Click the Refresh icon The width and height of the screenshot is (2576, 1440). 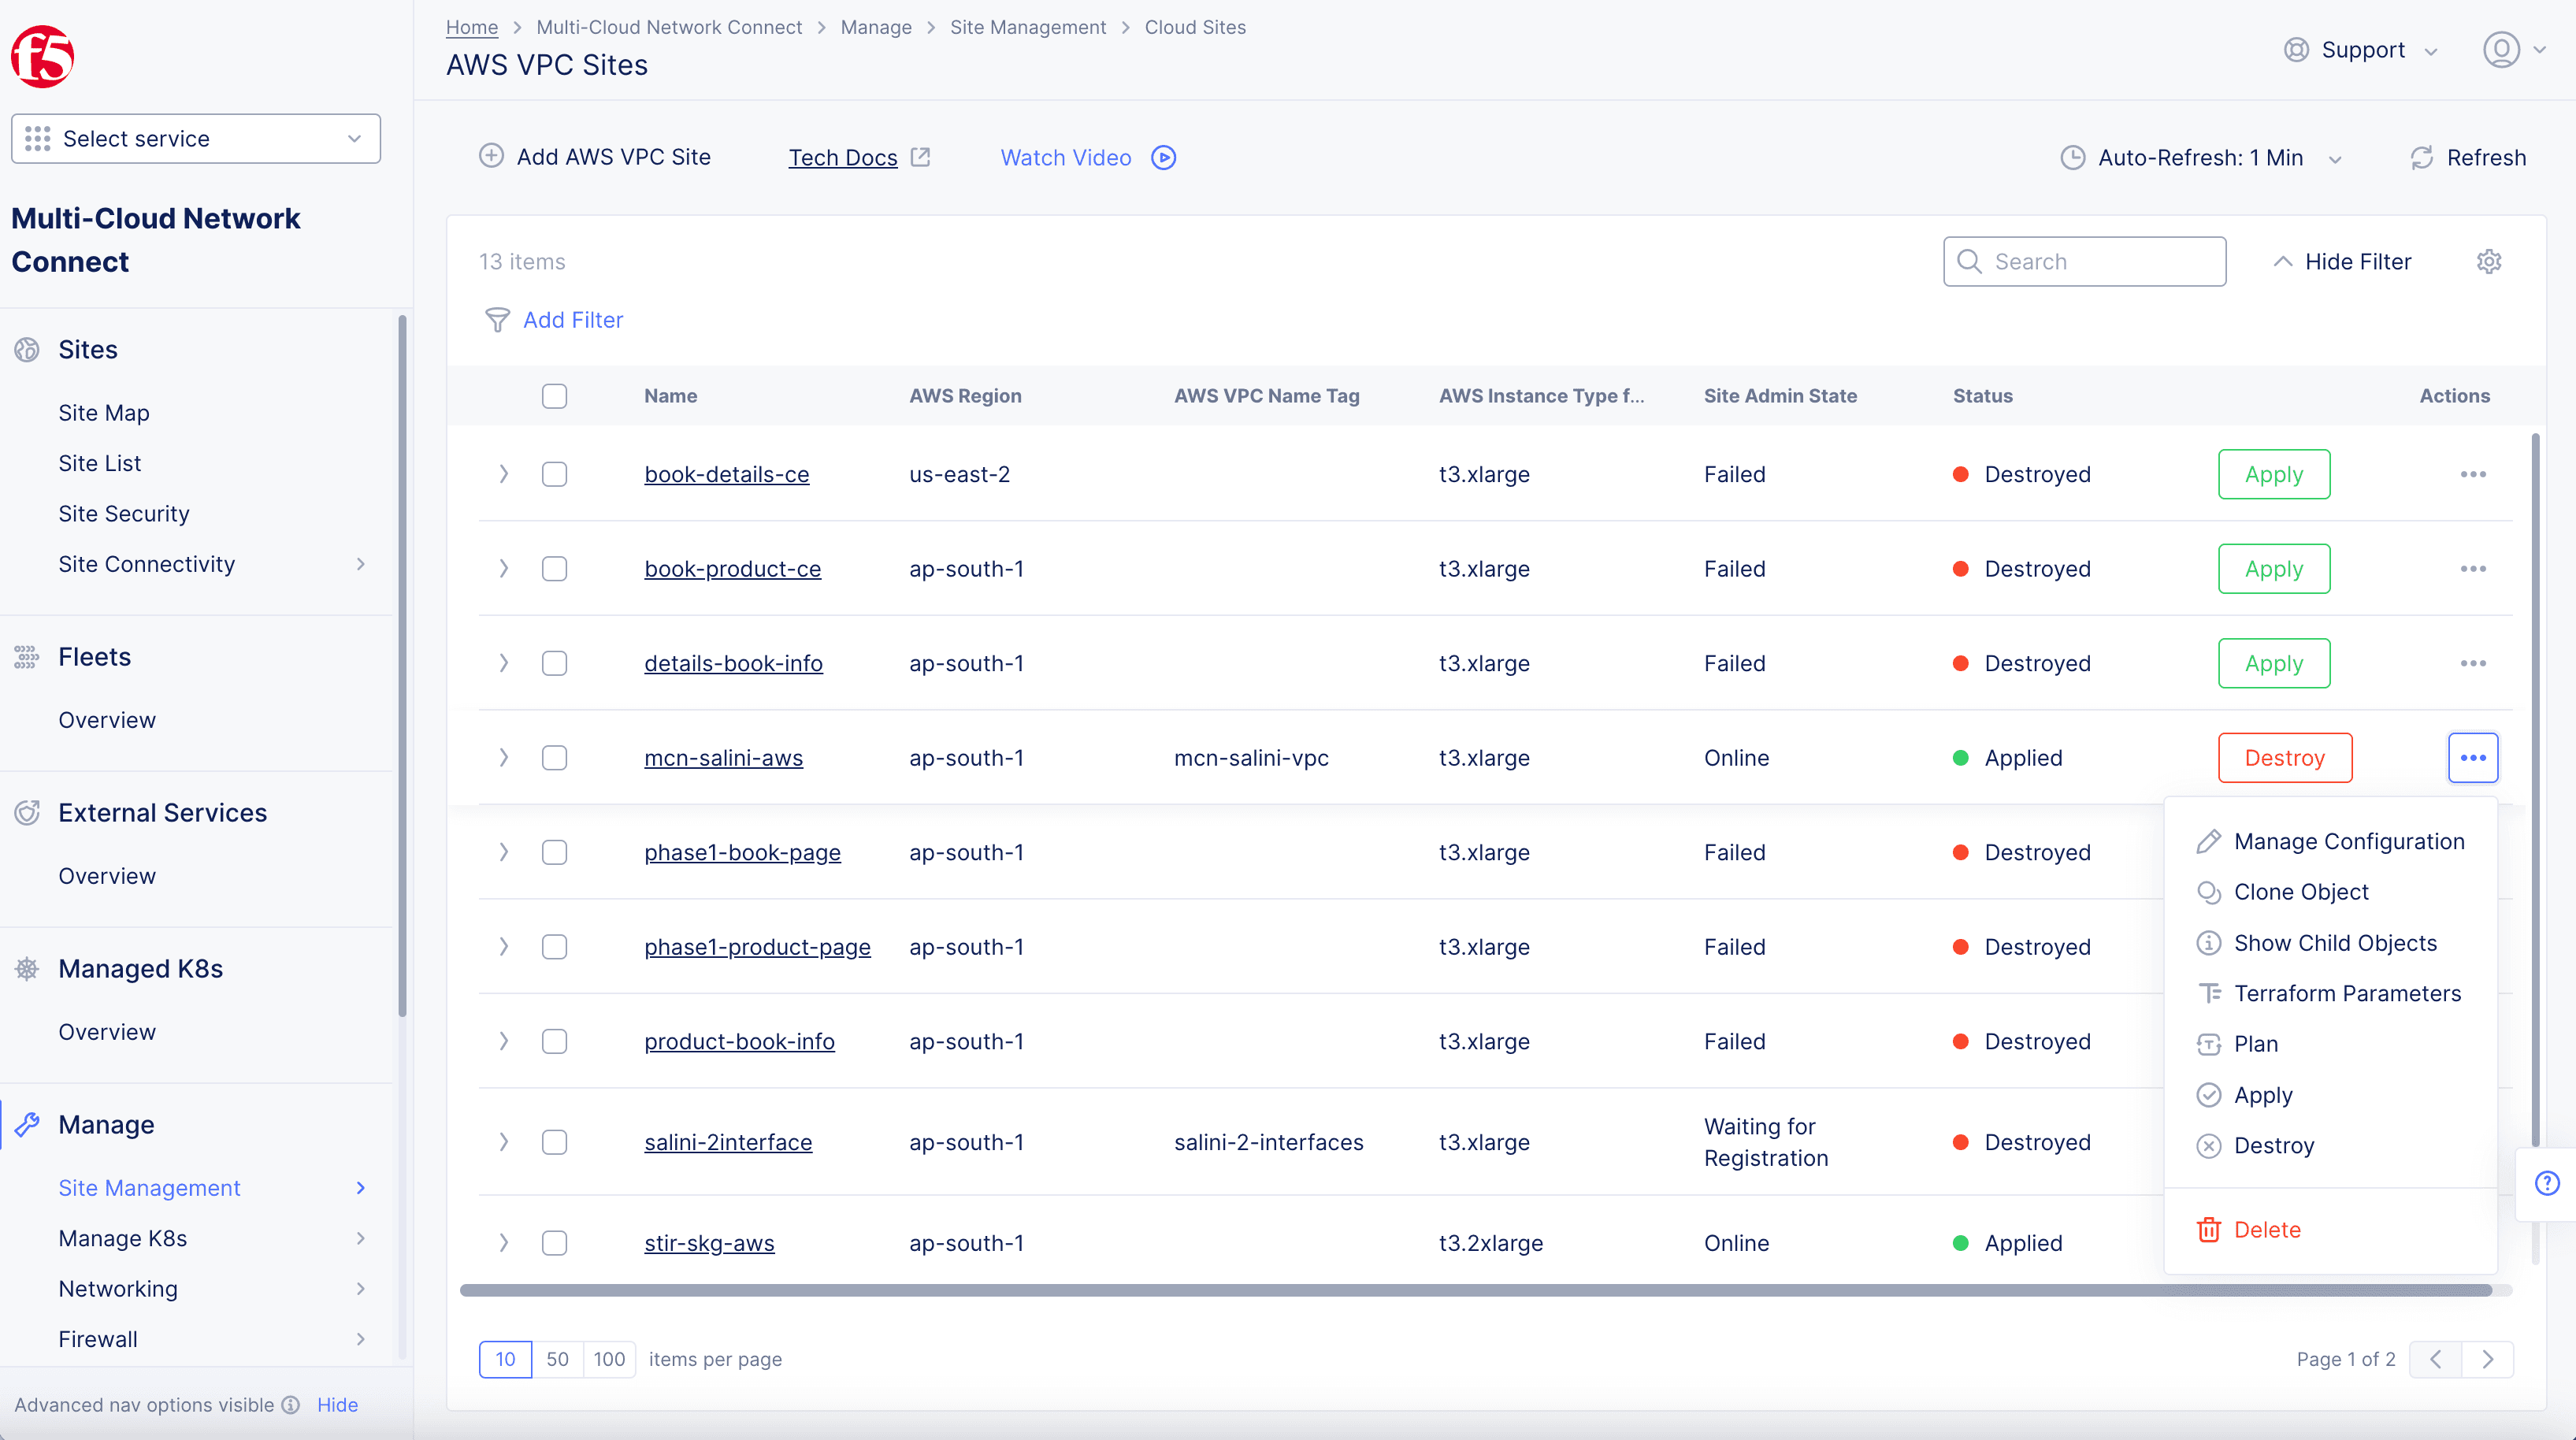tap(2421, 158)
